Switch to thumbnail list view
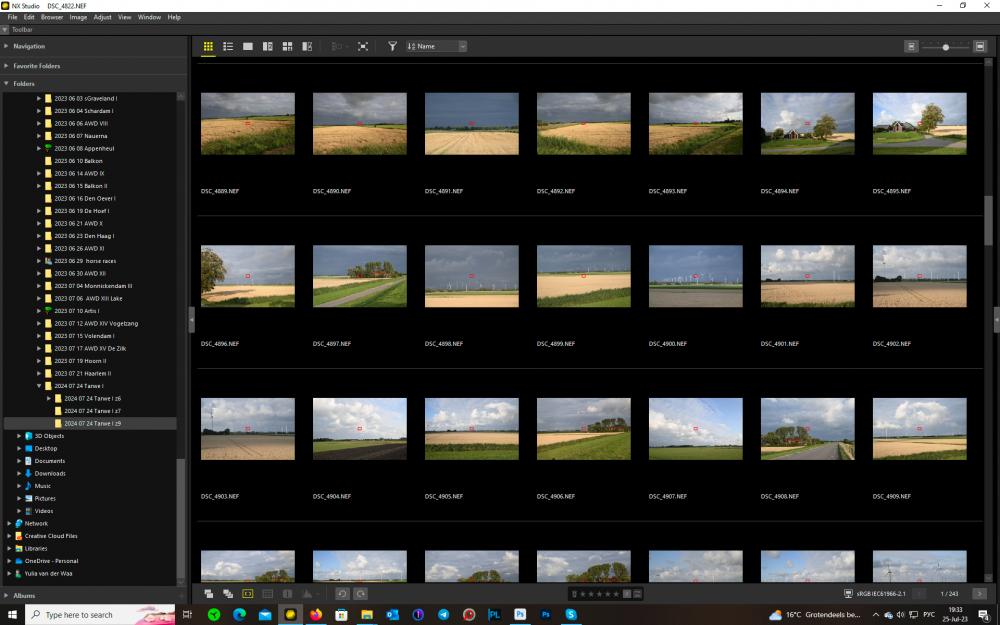Screen dimensions: 1000x625 (x=228, y=47)
